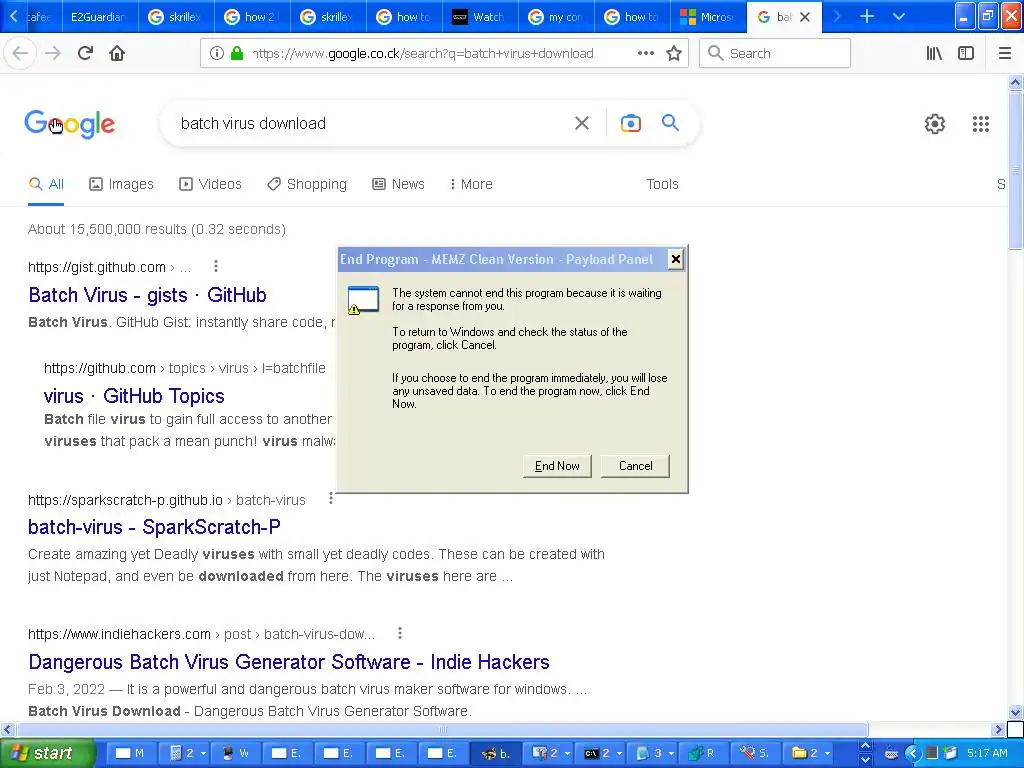Close the End Program dialog

click(x=675, y=259)
